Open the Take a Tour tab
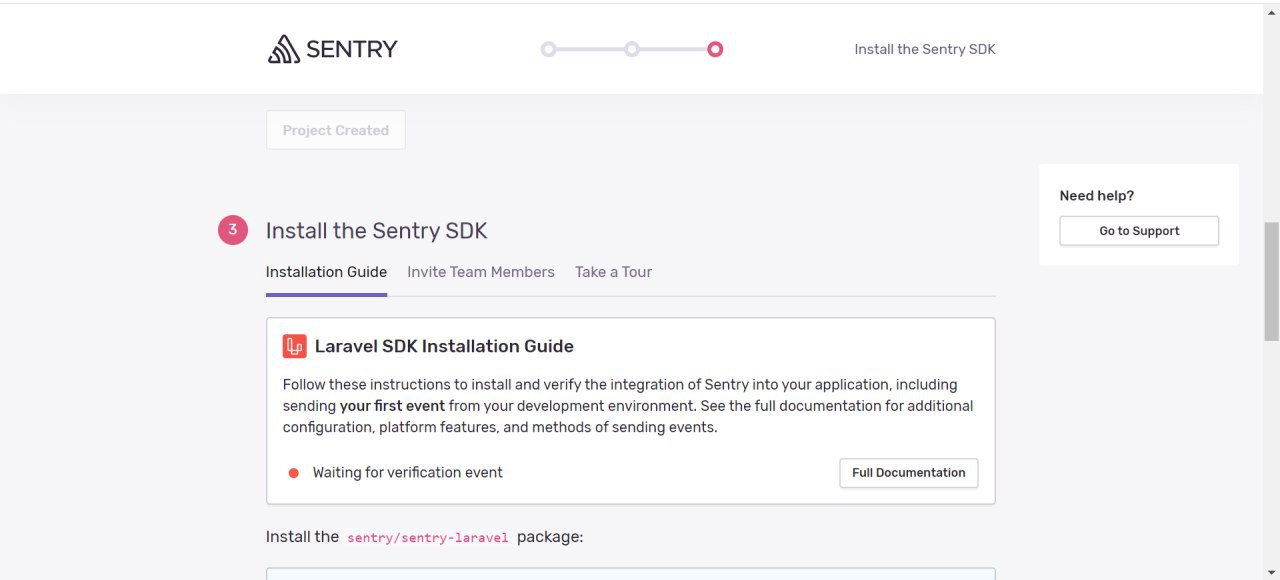The width and height of the screenshot is (1280, 580). 613,272
